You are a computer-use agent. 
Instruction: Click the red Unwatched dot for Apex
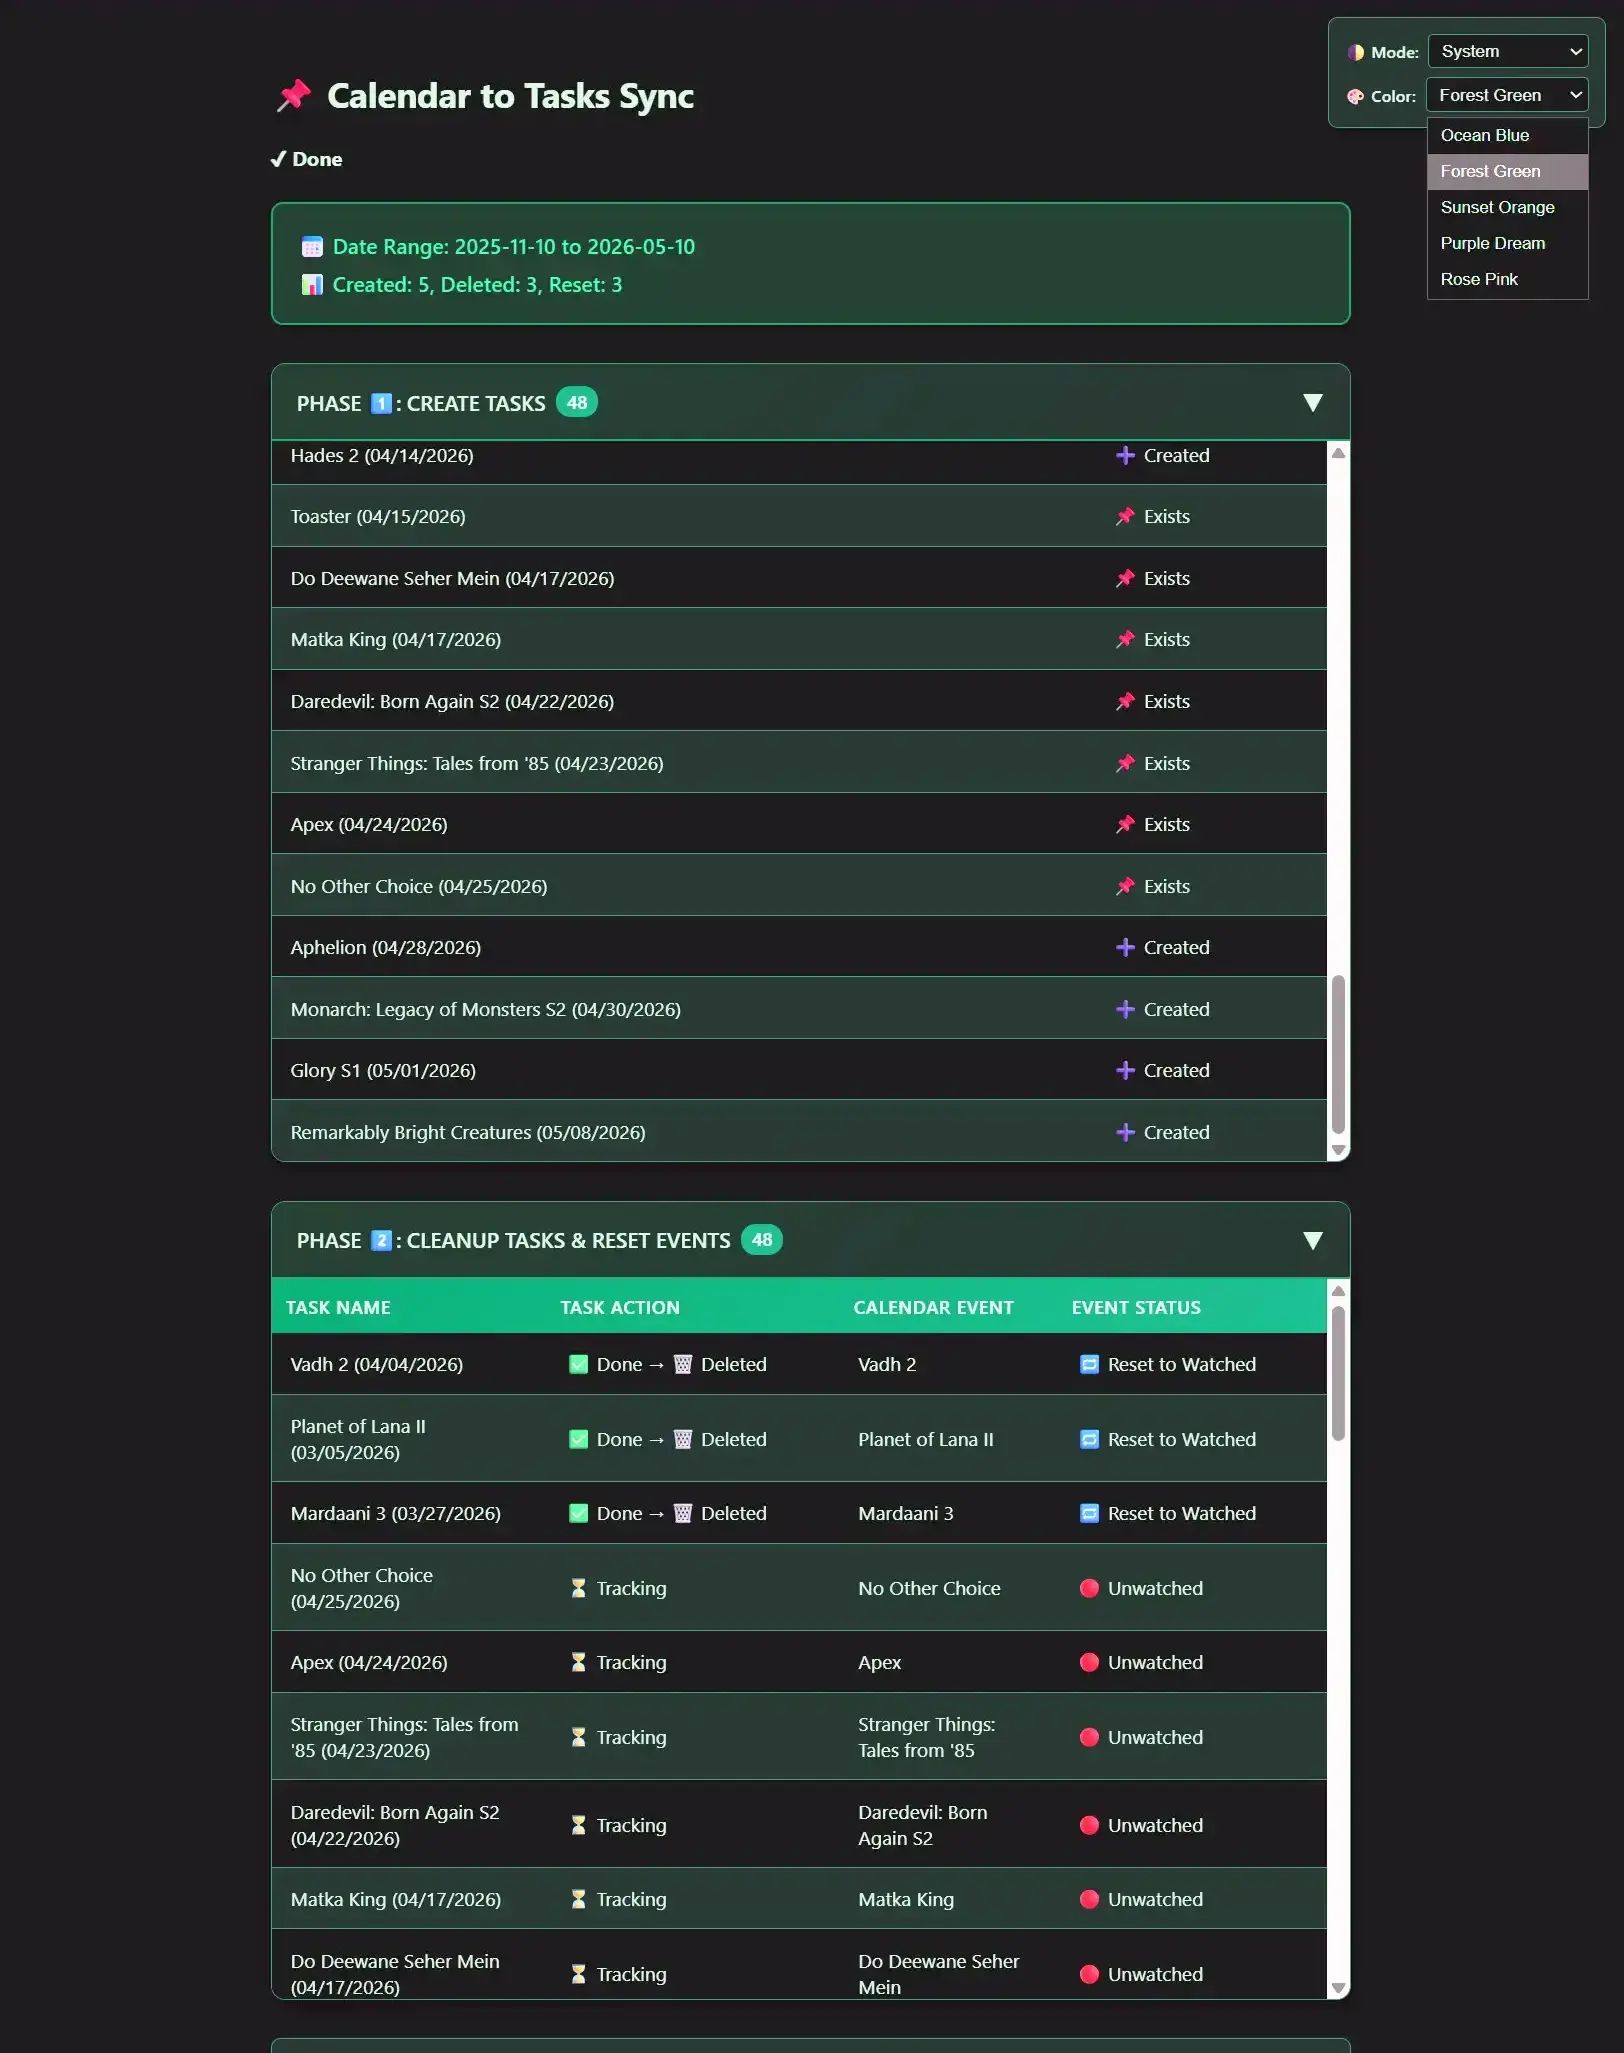pos(1089,1663)
